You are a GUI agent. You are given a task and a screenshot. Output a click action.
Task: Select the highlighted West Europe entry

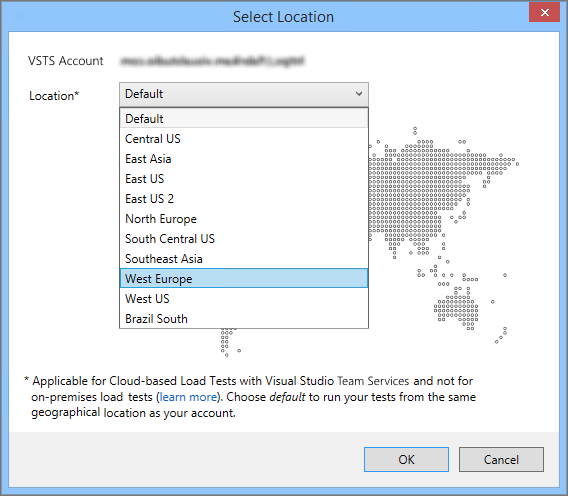(244, 279)
